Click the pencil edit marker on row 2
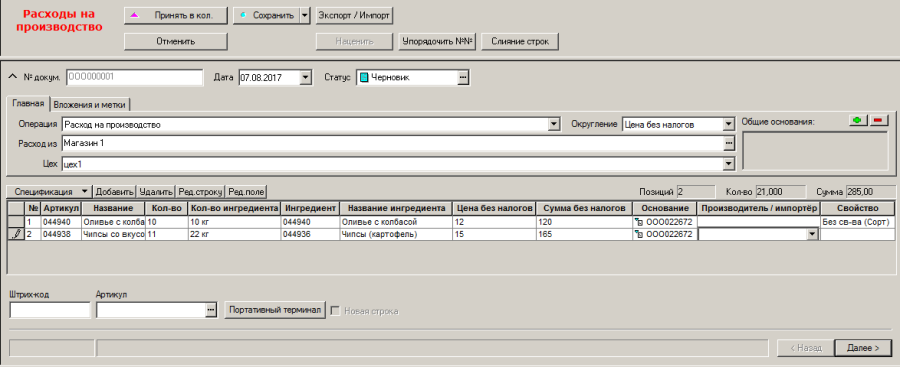The image size is (900, 367). pos(16,234)
